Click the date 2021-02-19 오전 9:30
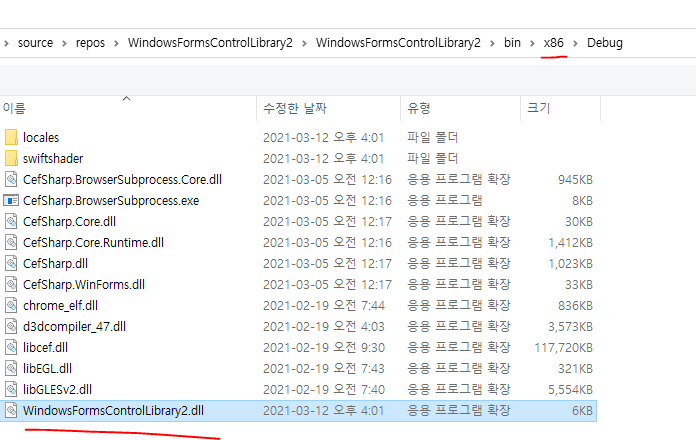Screen dimensions: 696x440 (324, 348)
